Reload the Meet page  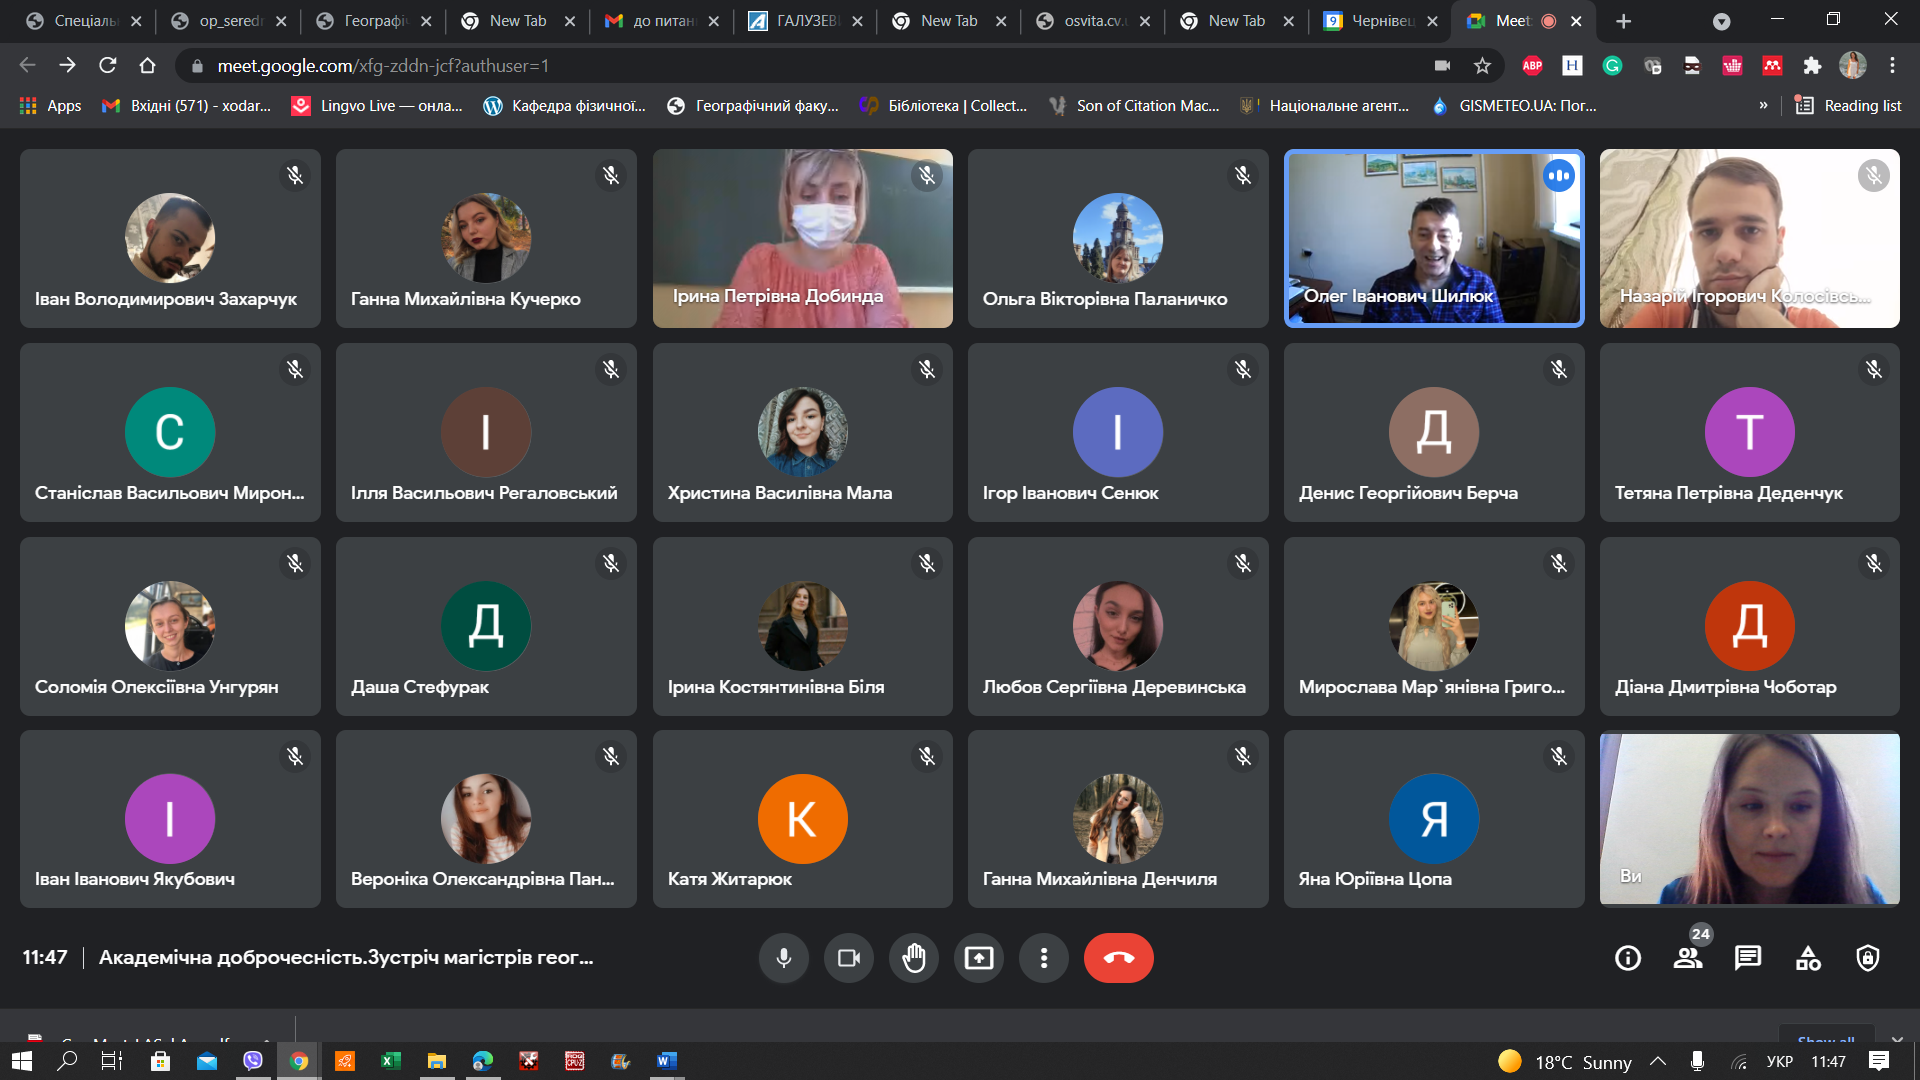click(x=107, y=65)
